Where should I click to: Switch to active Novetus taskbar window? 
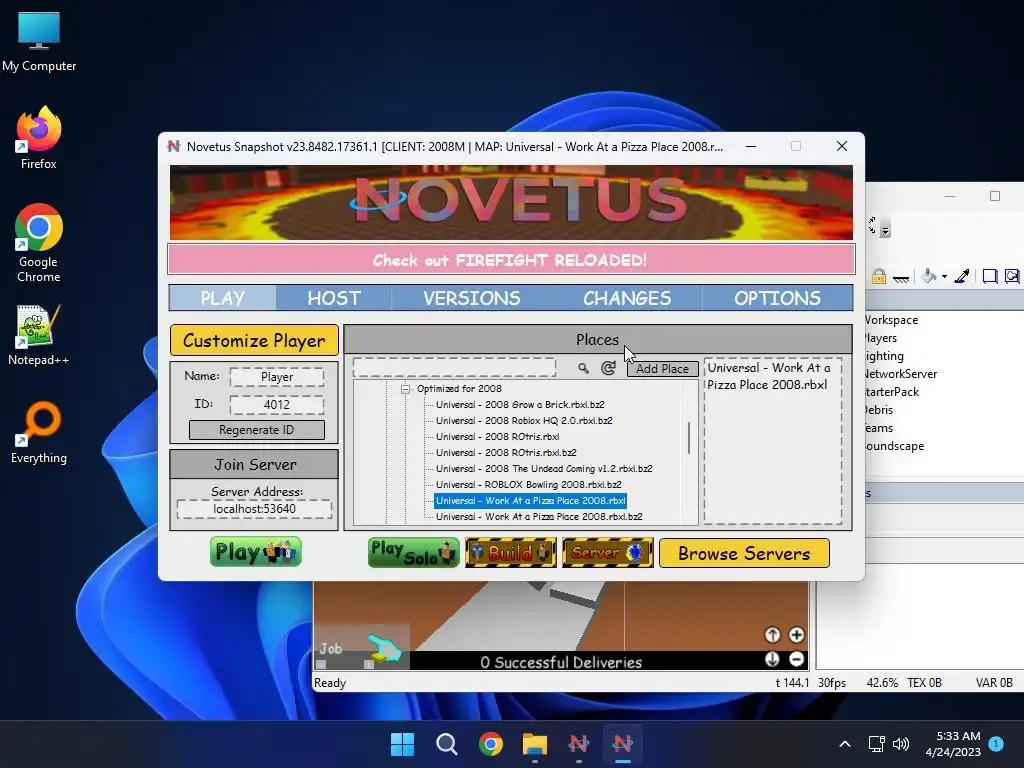pos(622,744)
